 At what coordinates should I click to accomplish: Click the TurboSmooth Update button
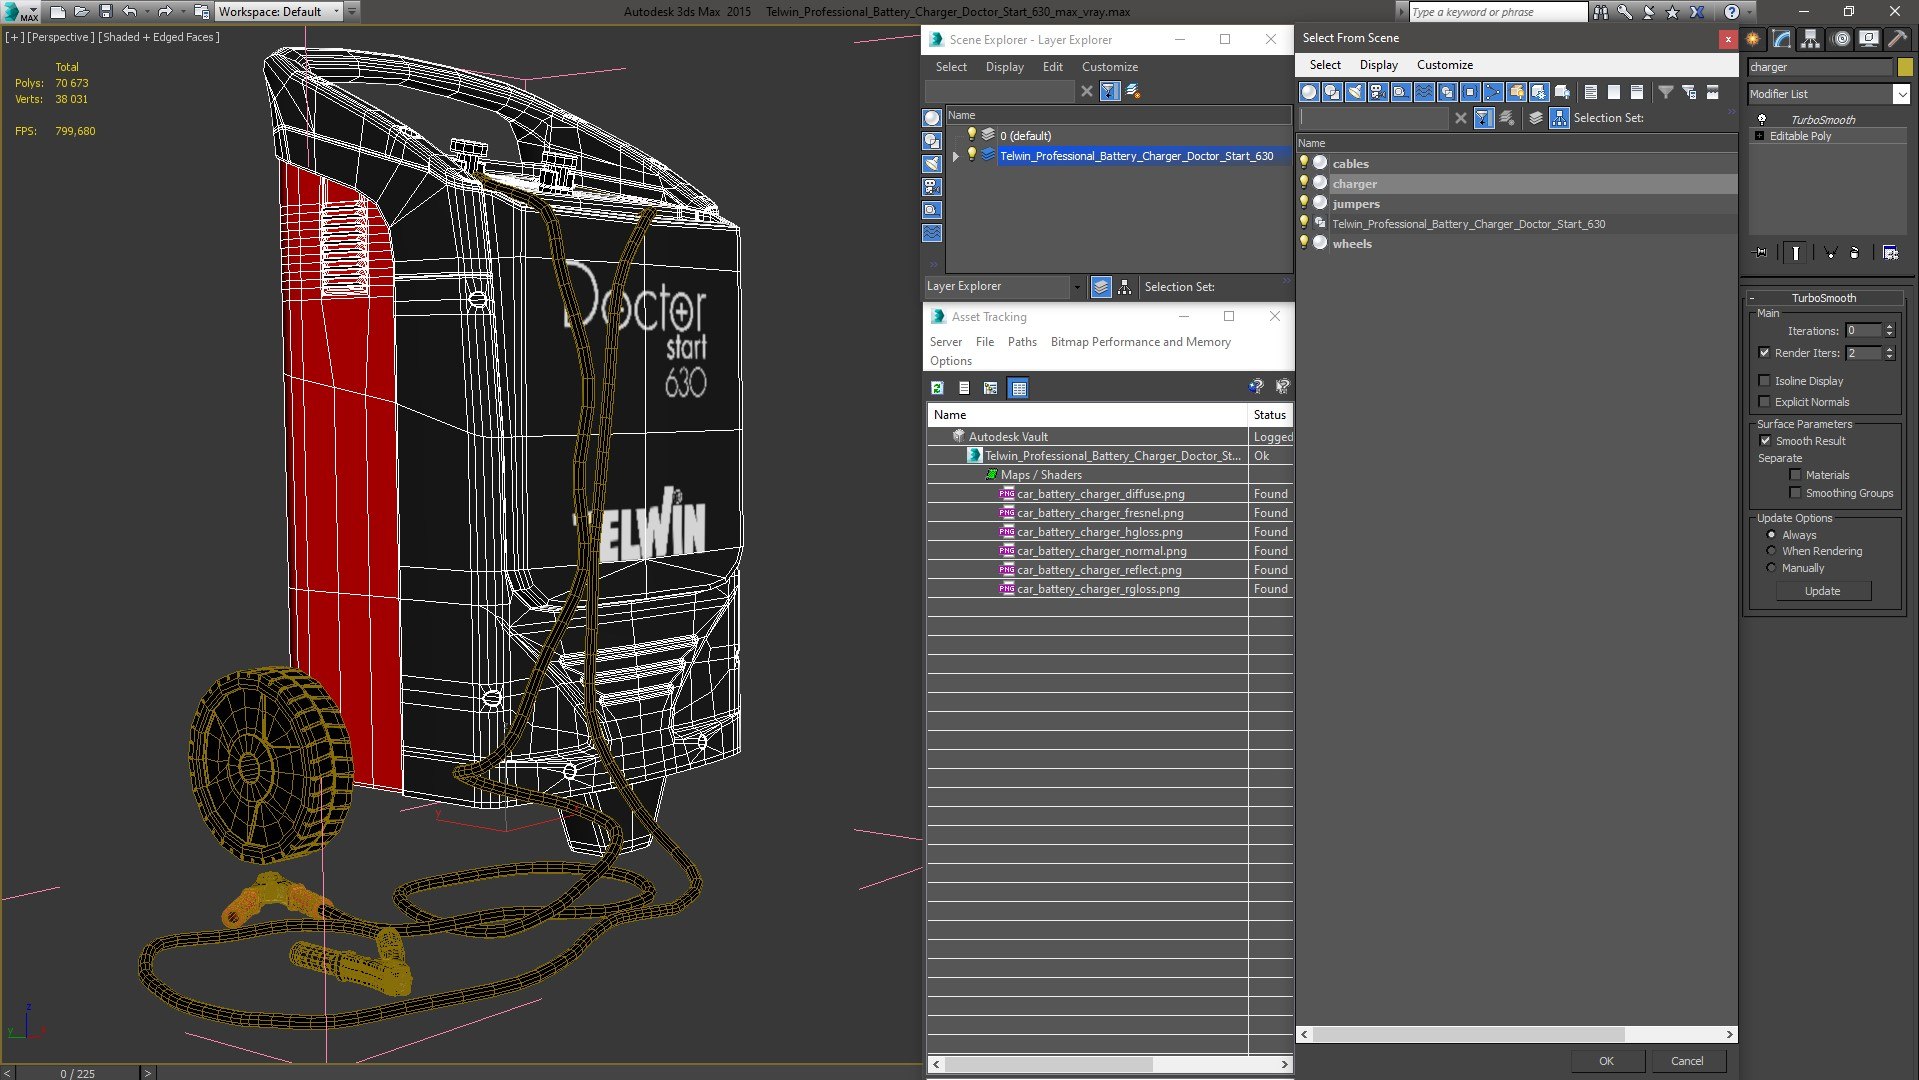pos(1822,591)
